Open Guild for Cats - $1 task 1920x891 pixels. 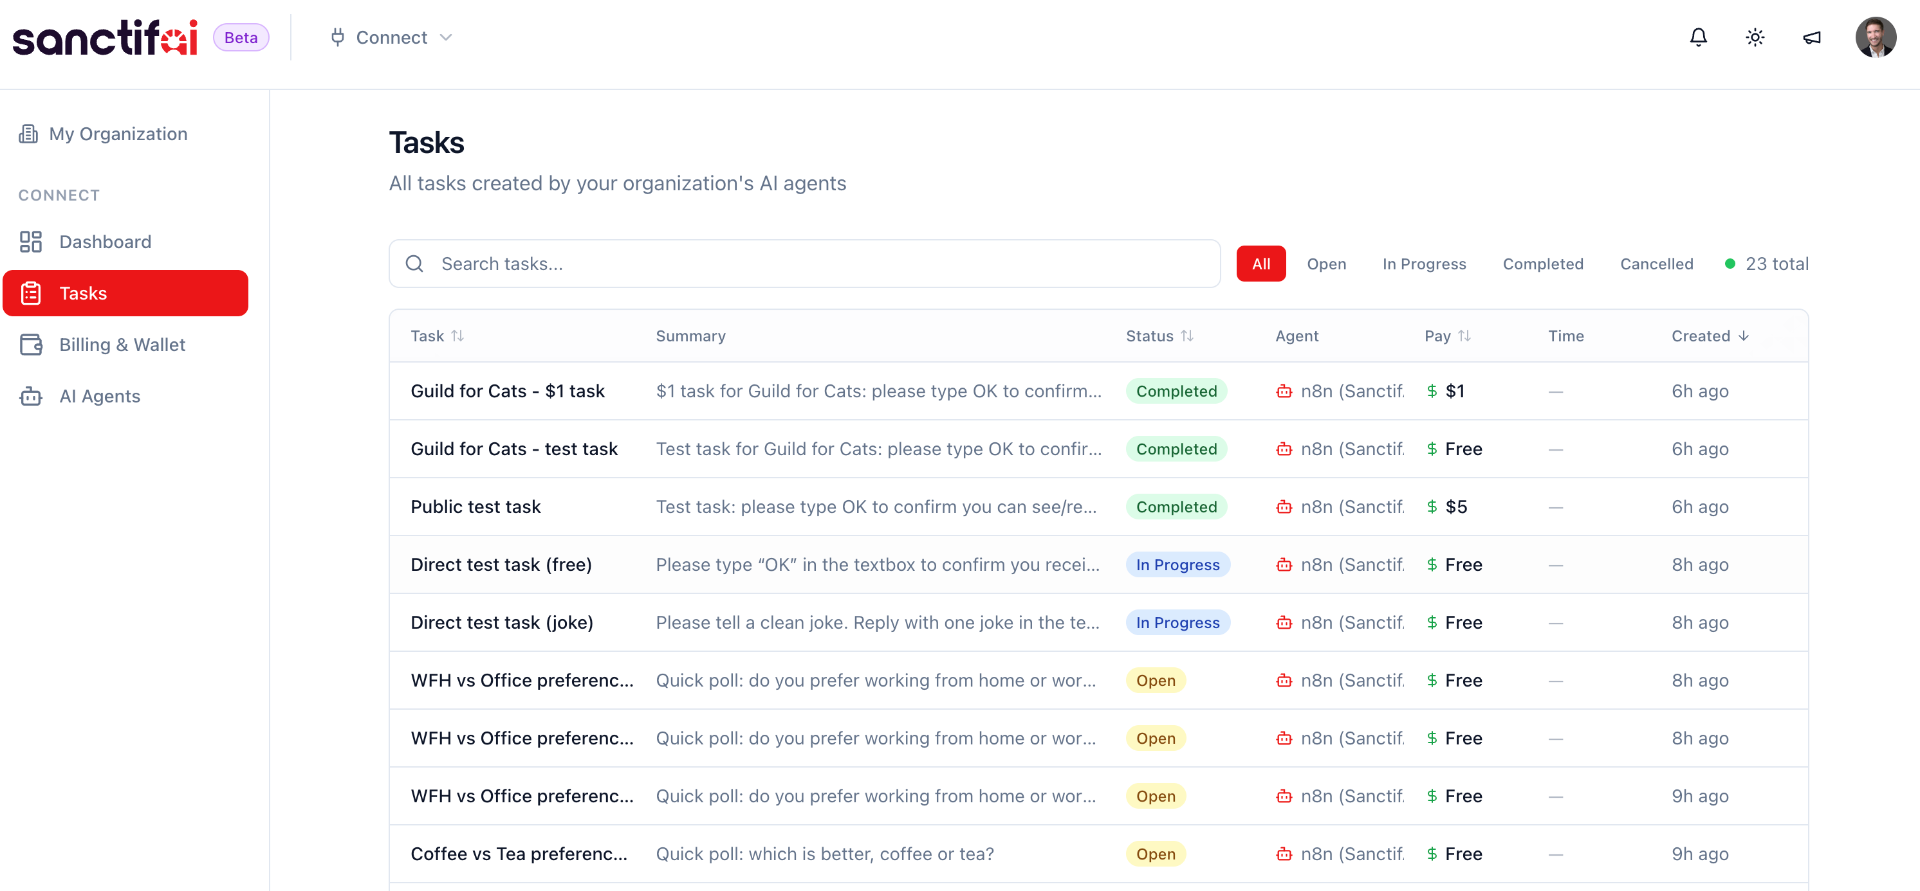(x=508, y=391)
